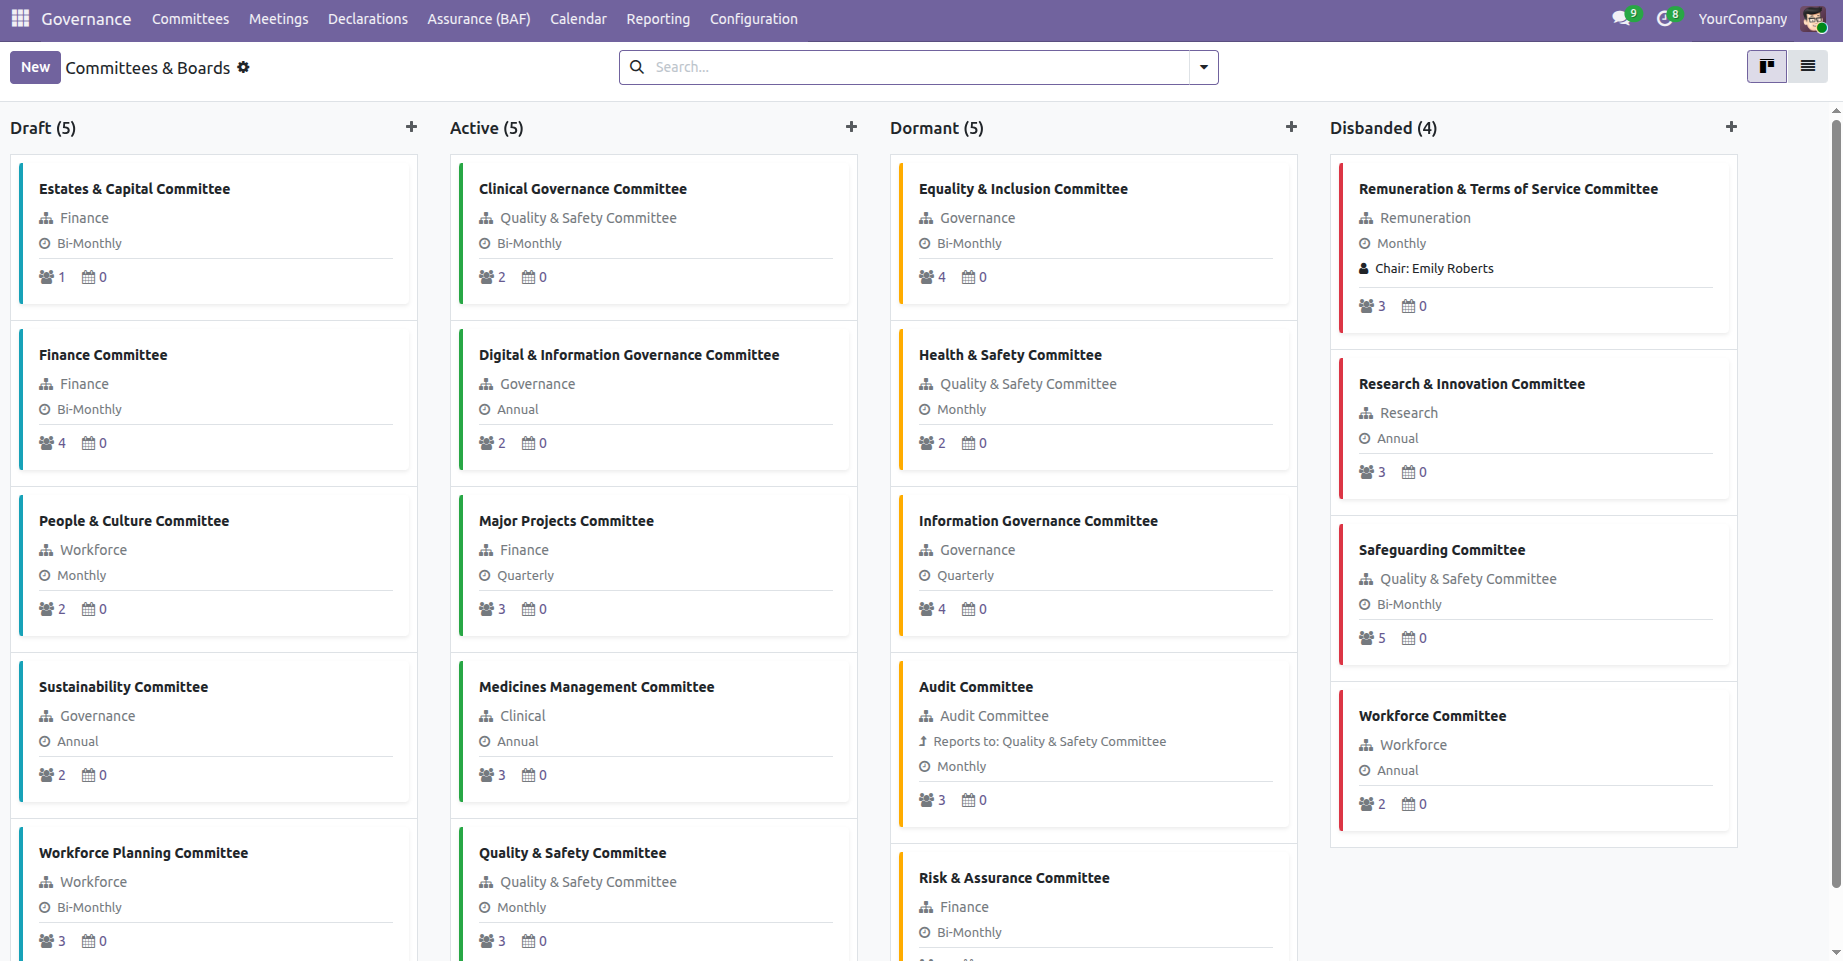Screen dimensions: 1843x961
Task: Click in the Search input field
Action: (920, 67)
